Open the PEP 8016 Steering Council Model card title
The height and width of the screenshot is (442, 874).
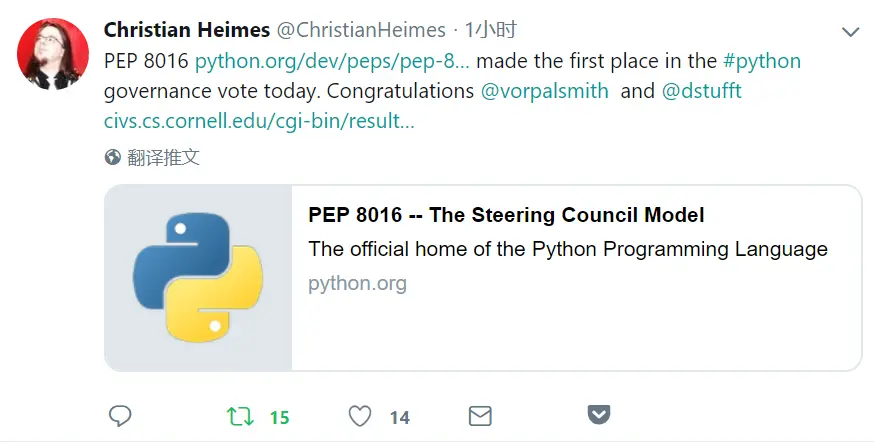pos(506,215)
